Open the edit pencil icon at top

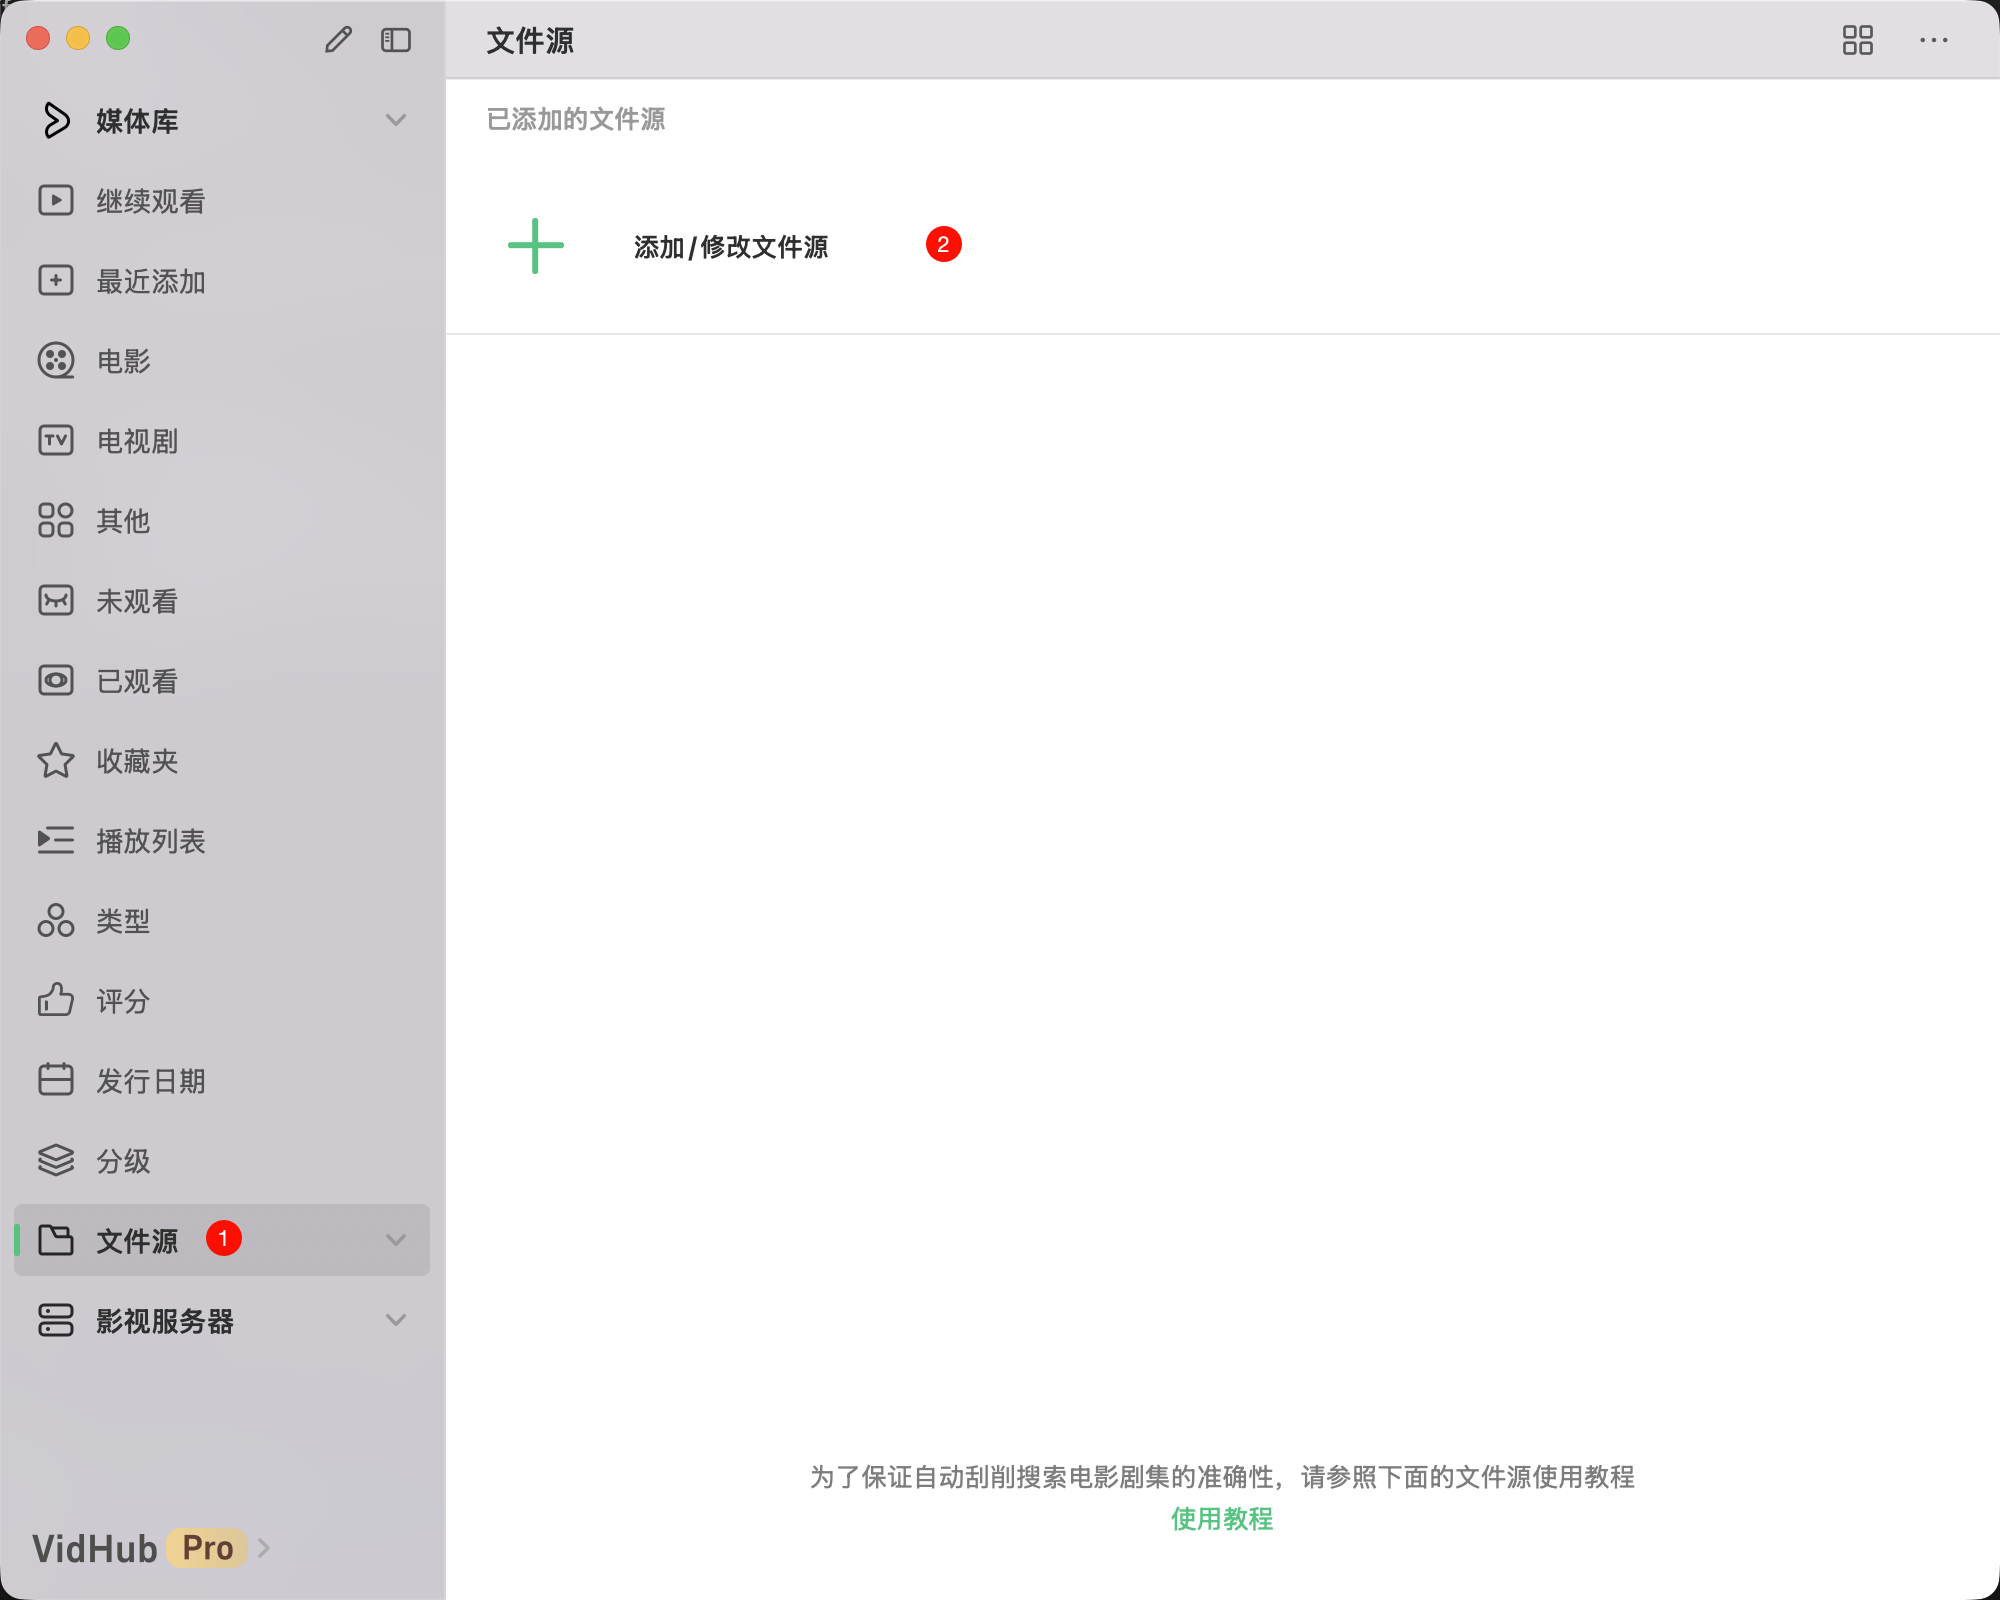(338, 40)
